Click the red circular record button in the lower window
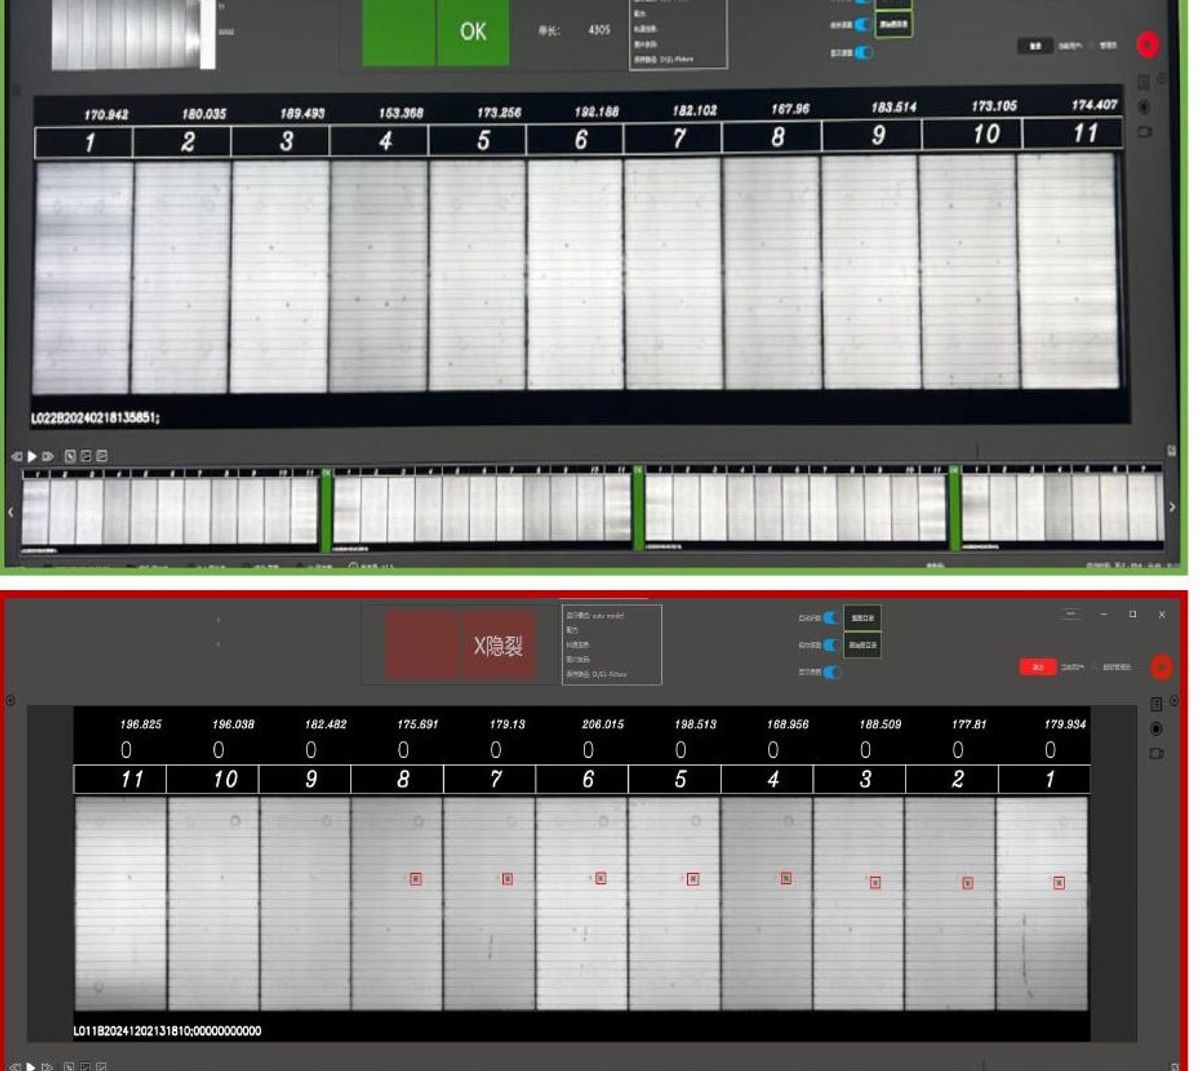This screenshot has height=1071, width=1200. [x=1161, y=666]
